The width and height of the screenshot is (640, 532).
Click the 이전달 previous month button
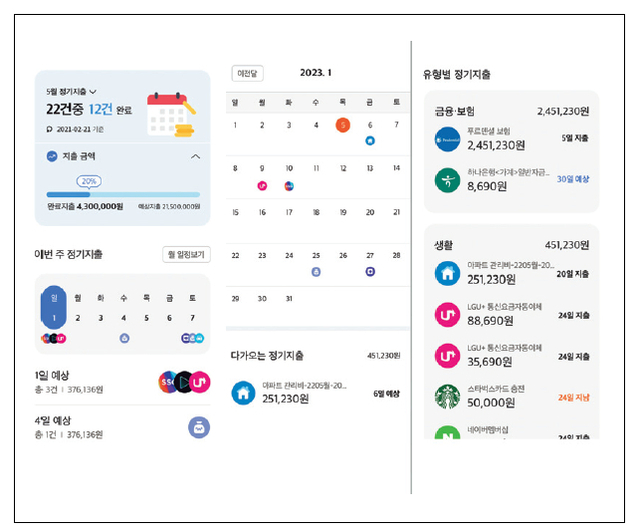click(x=247, y=73)
